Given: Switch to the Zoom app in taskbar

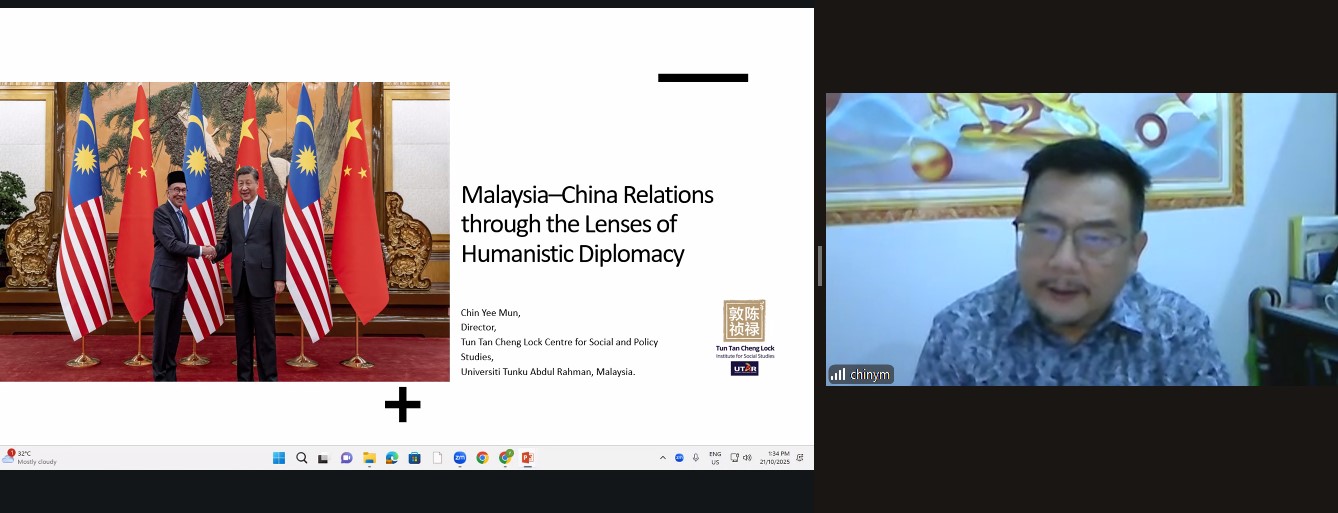Looking at the screenshot, I should 460,458.
